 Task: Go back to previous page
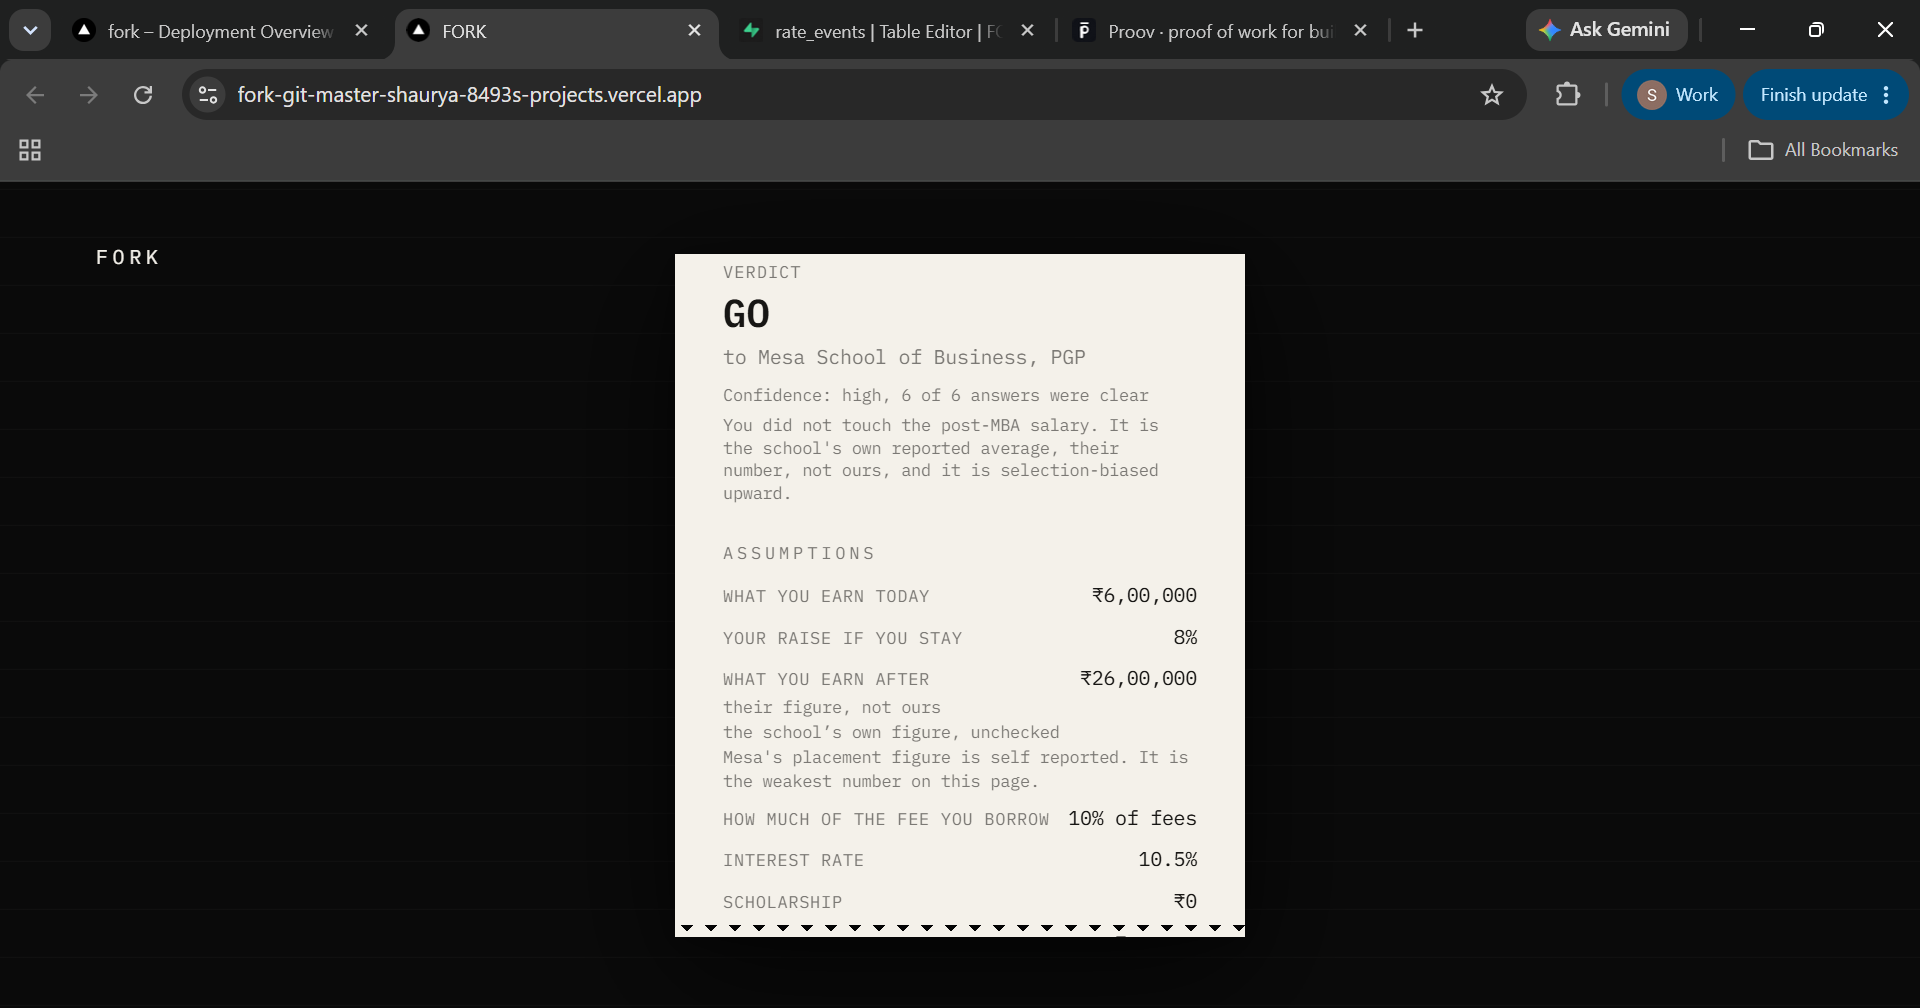coord(35,95)
